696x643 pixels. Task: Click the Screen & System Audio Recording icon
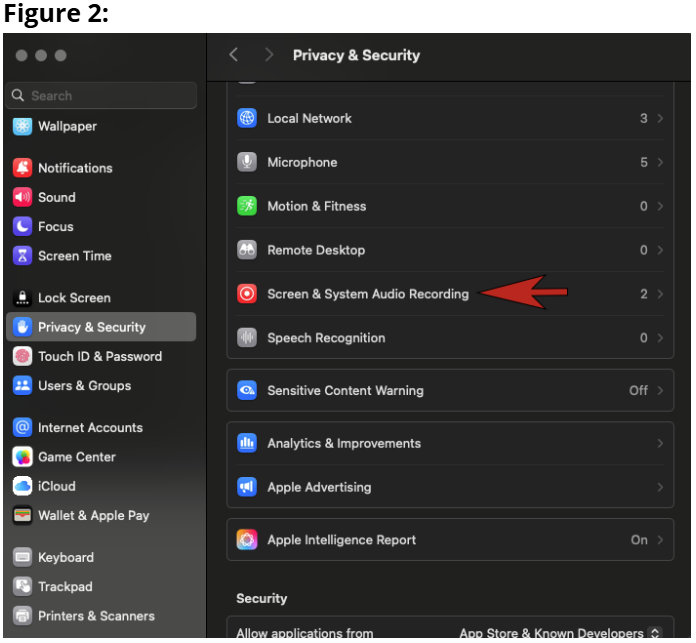pos(247,294)
